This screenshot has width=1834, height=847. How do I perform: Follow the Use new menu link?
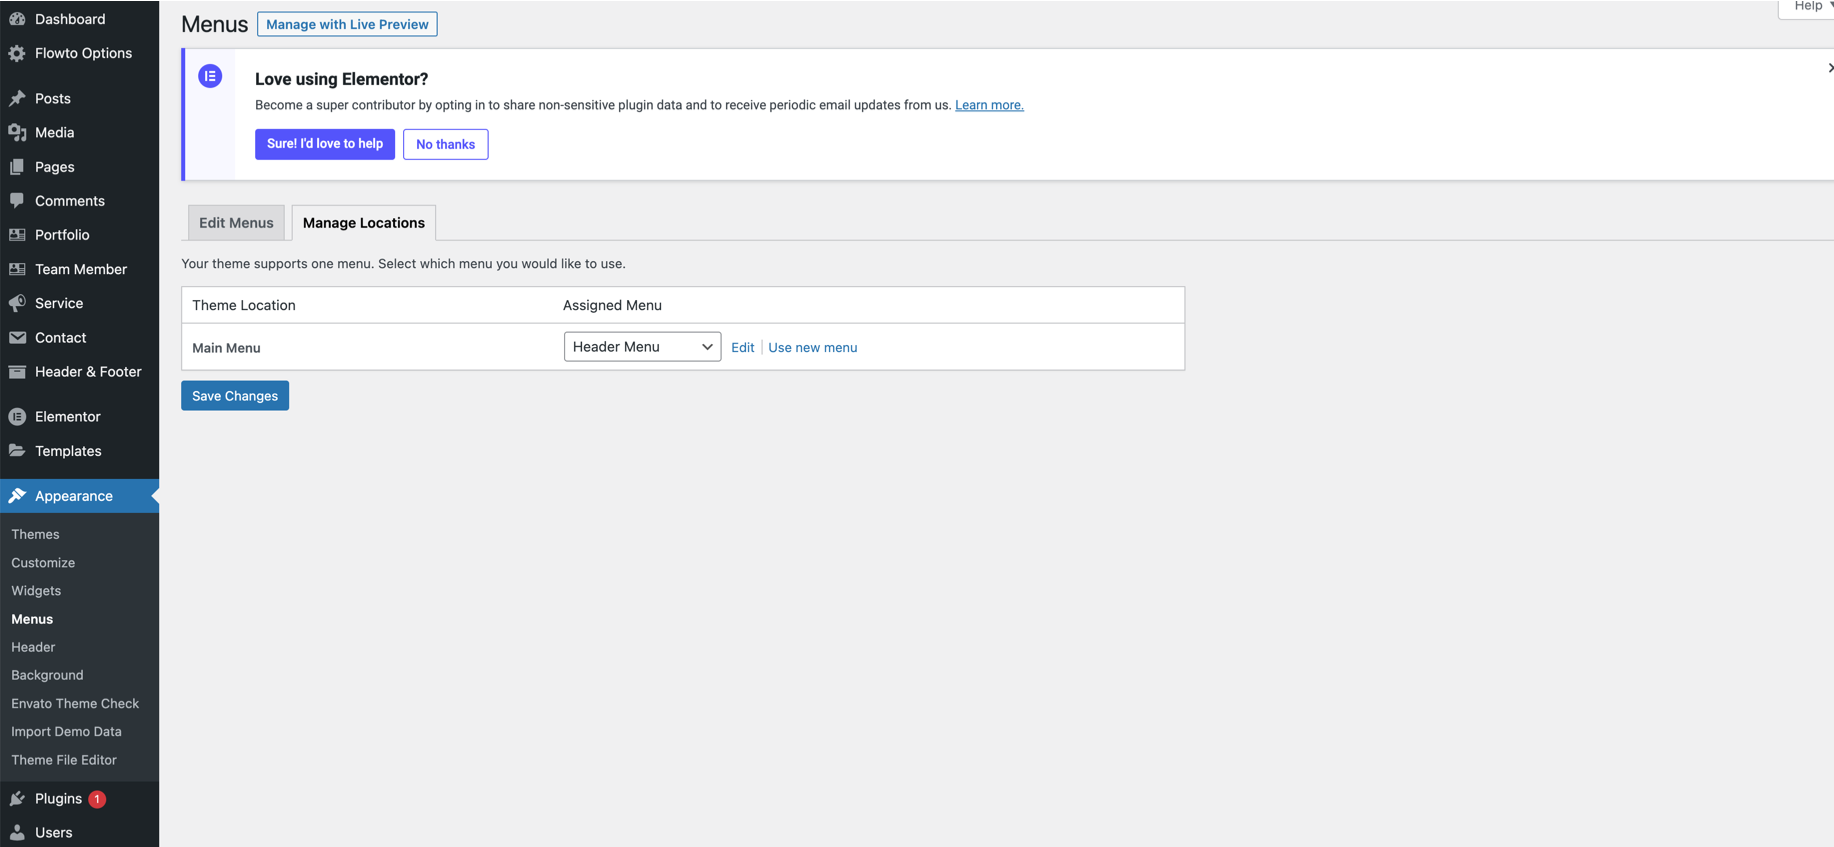point(812,348)
